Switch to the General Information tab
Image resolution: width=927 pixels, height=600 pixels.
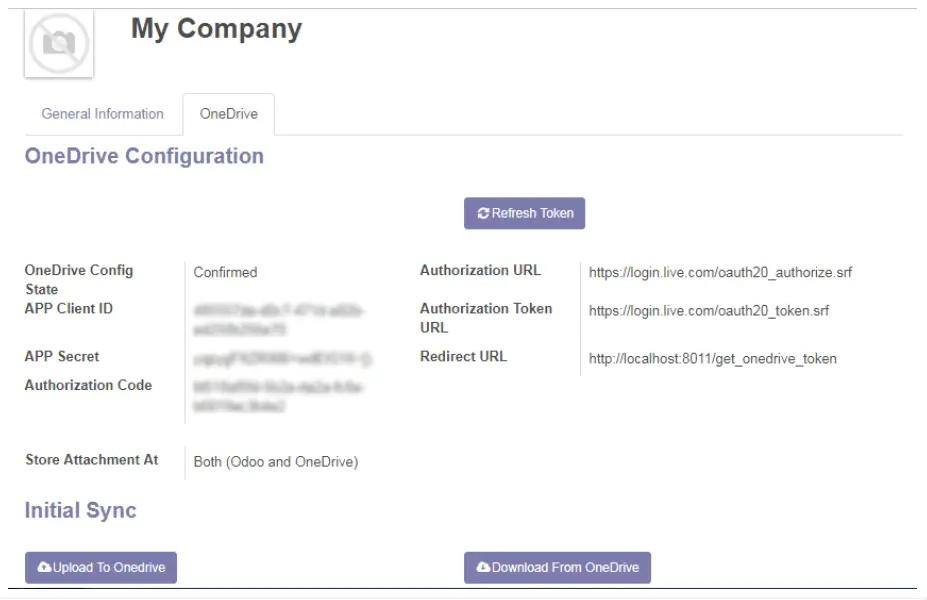tap(100, 114)
